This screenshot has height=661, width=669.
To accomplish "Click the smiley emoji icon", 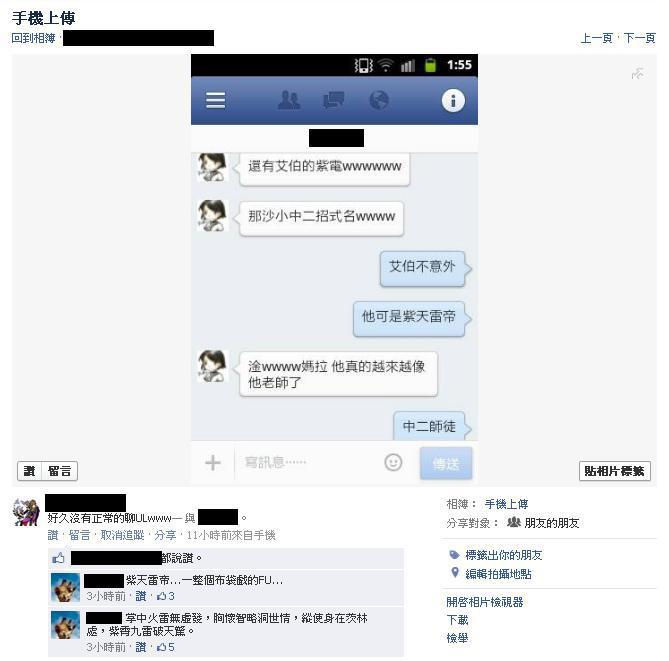I will 393,463.
